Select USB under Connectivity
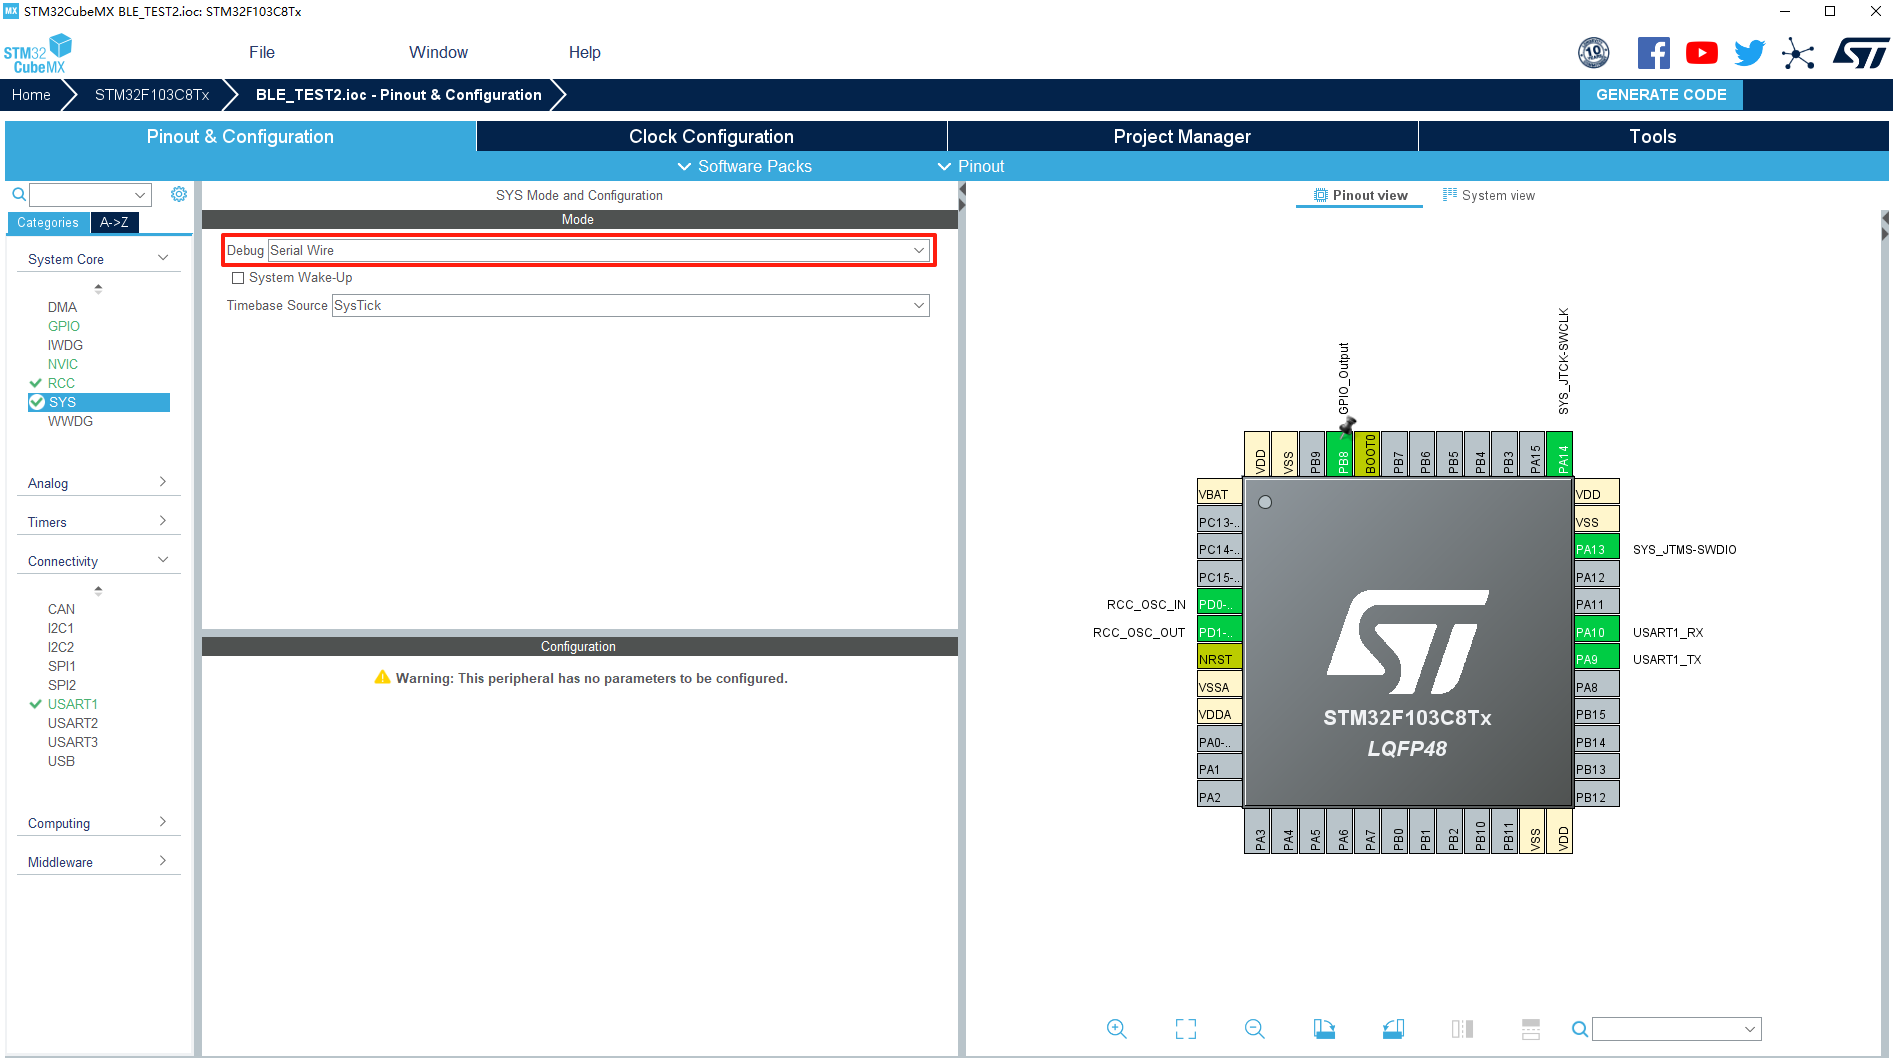The height and width of the screenshot is (1063, 1893). [x=61, y=761]
